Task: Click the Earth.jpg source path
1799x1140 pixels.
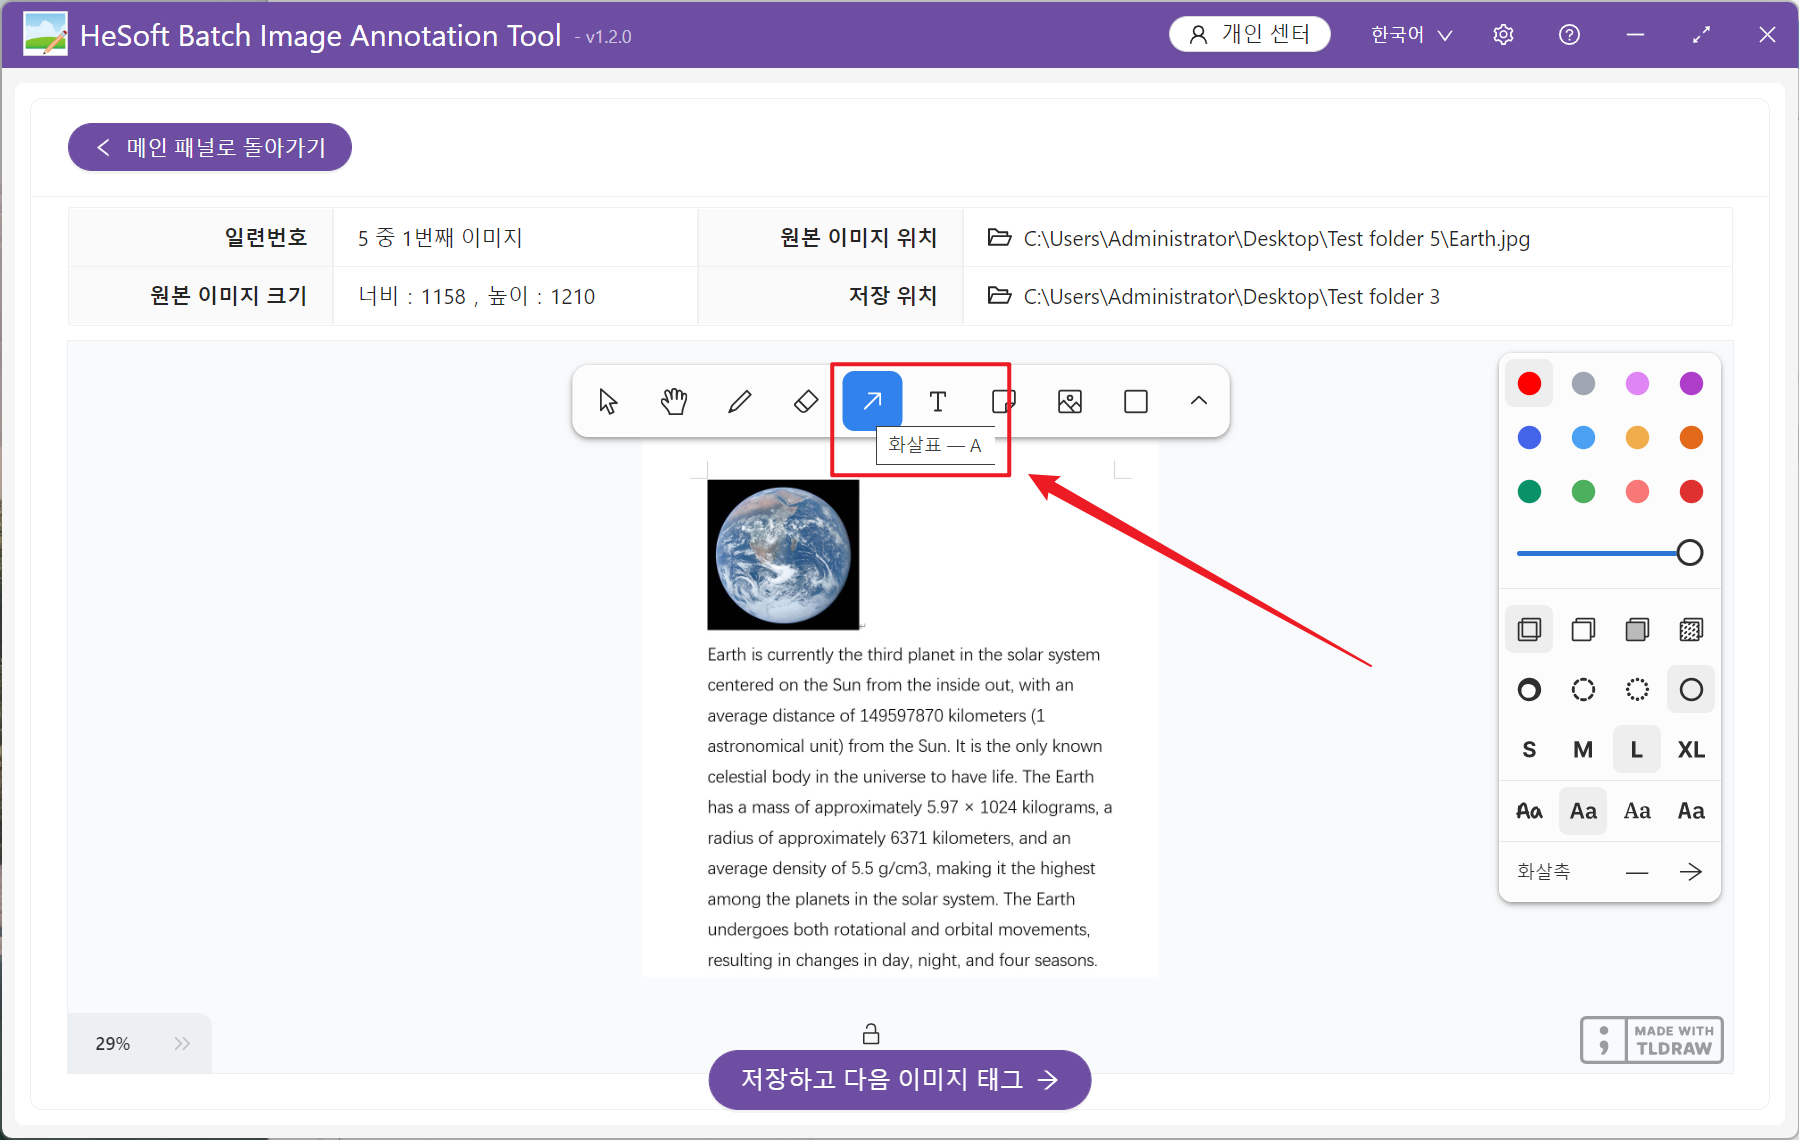Action: pos(1277,238)
